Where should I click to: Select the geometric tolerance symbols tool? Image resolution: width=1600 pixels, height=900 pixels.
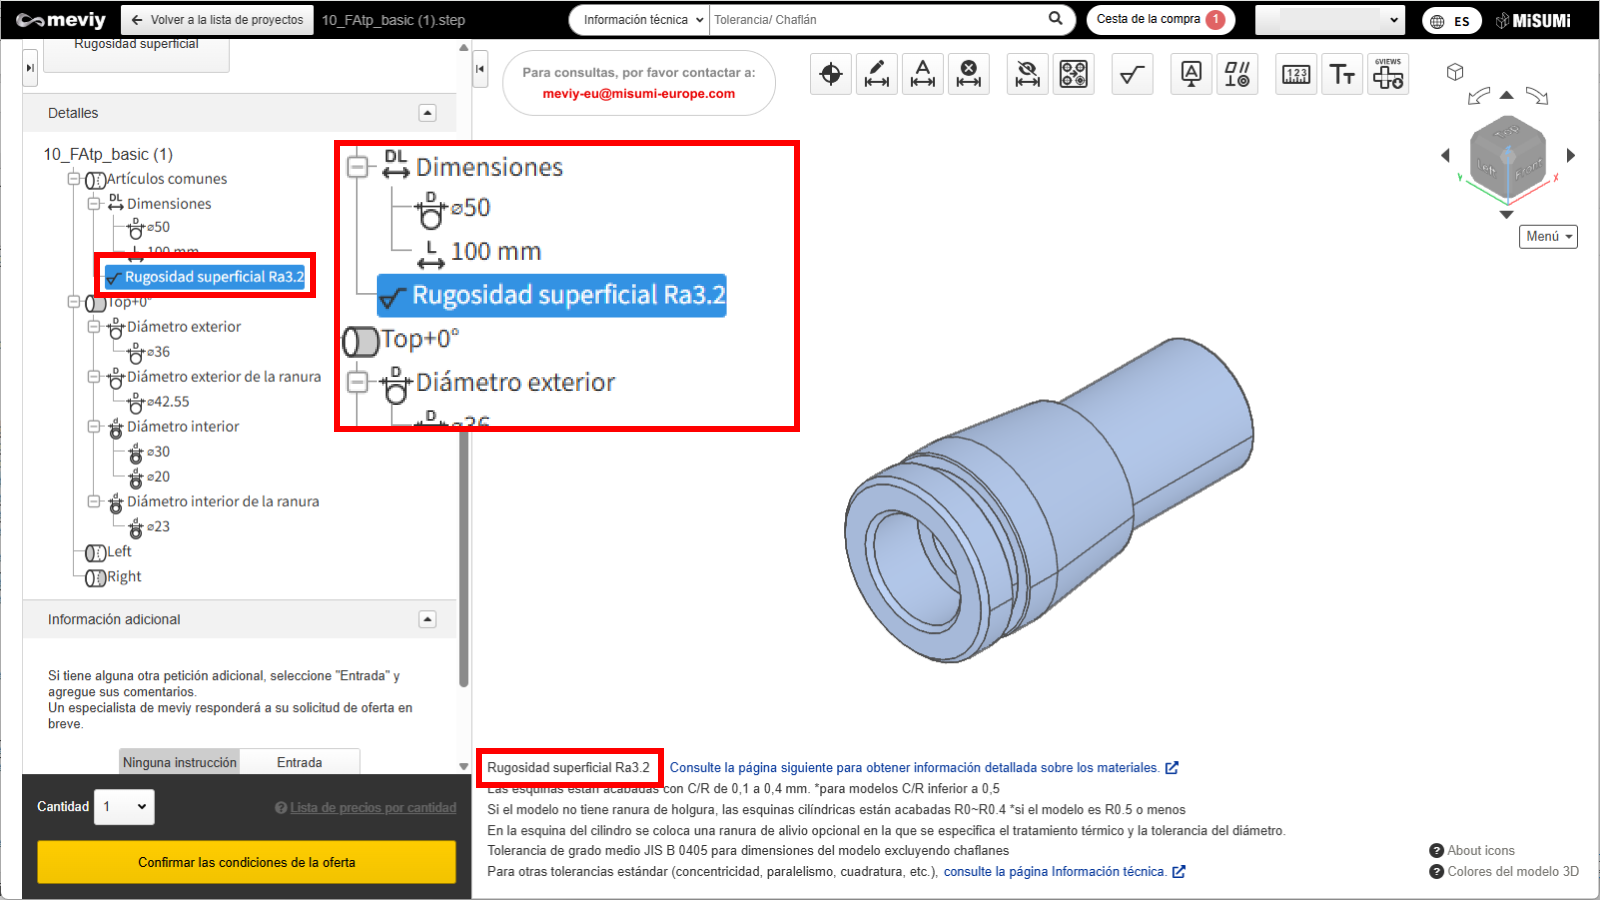1237,75
